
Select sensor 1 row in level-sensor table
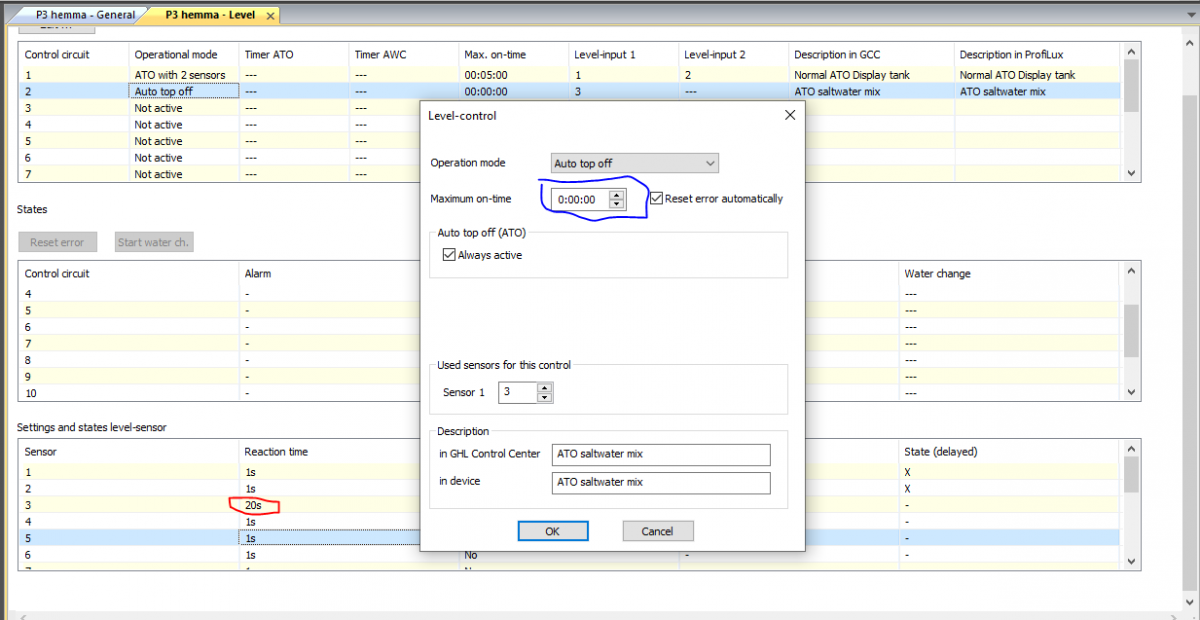pyautogui.click(x=570, y=472)
